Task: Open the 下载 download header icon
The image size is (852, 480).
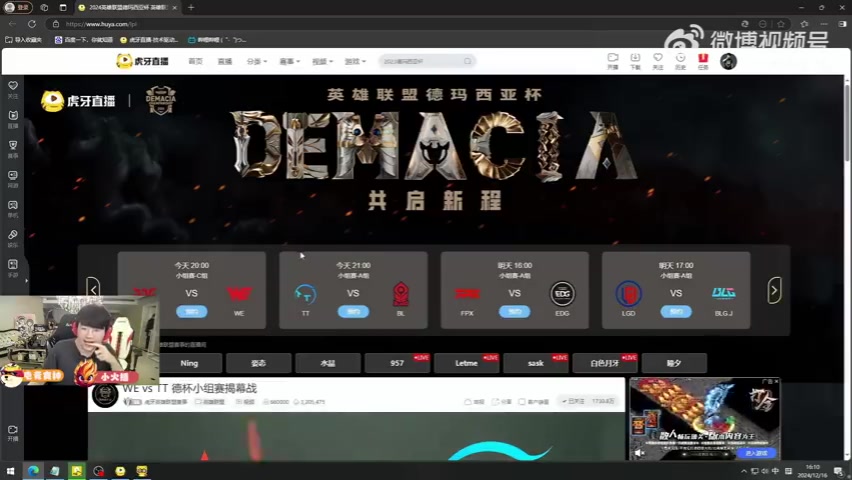Action: [635, 61]
